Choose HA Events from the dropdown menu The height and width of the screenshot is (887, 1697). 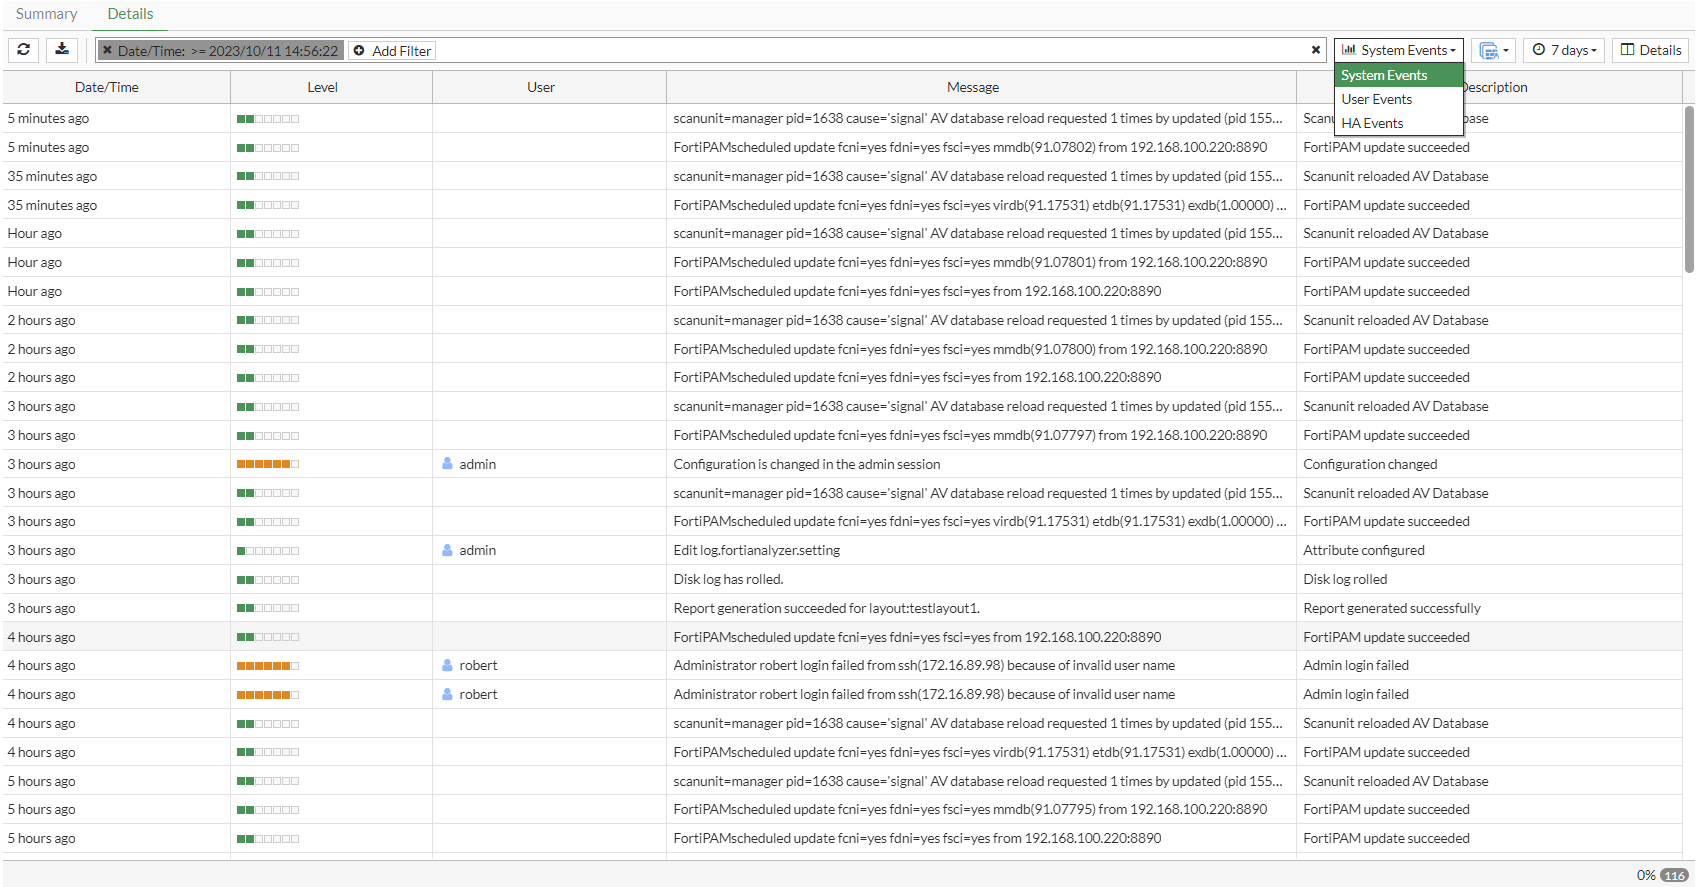(1398, 123)
